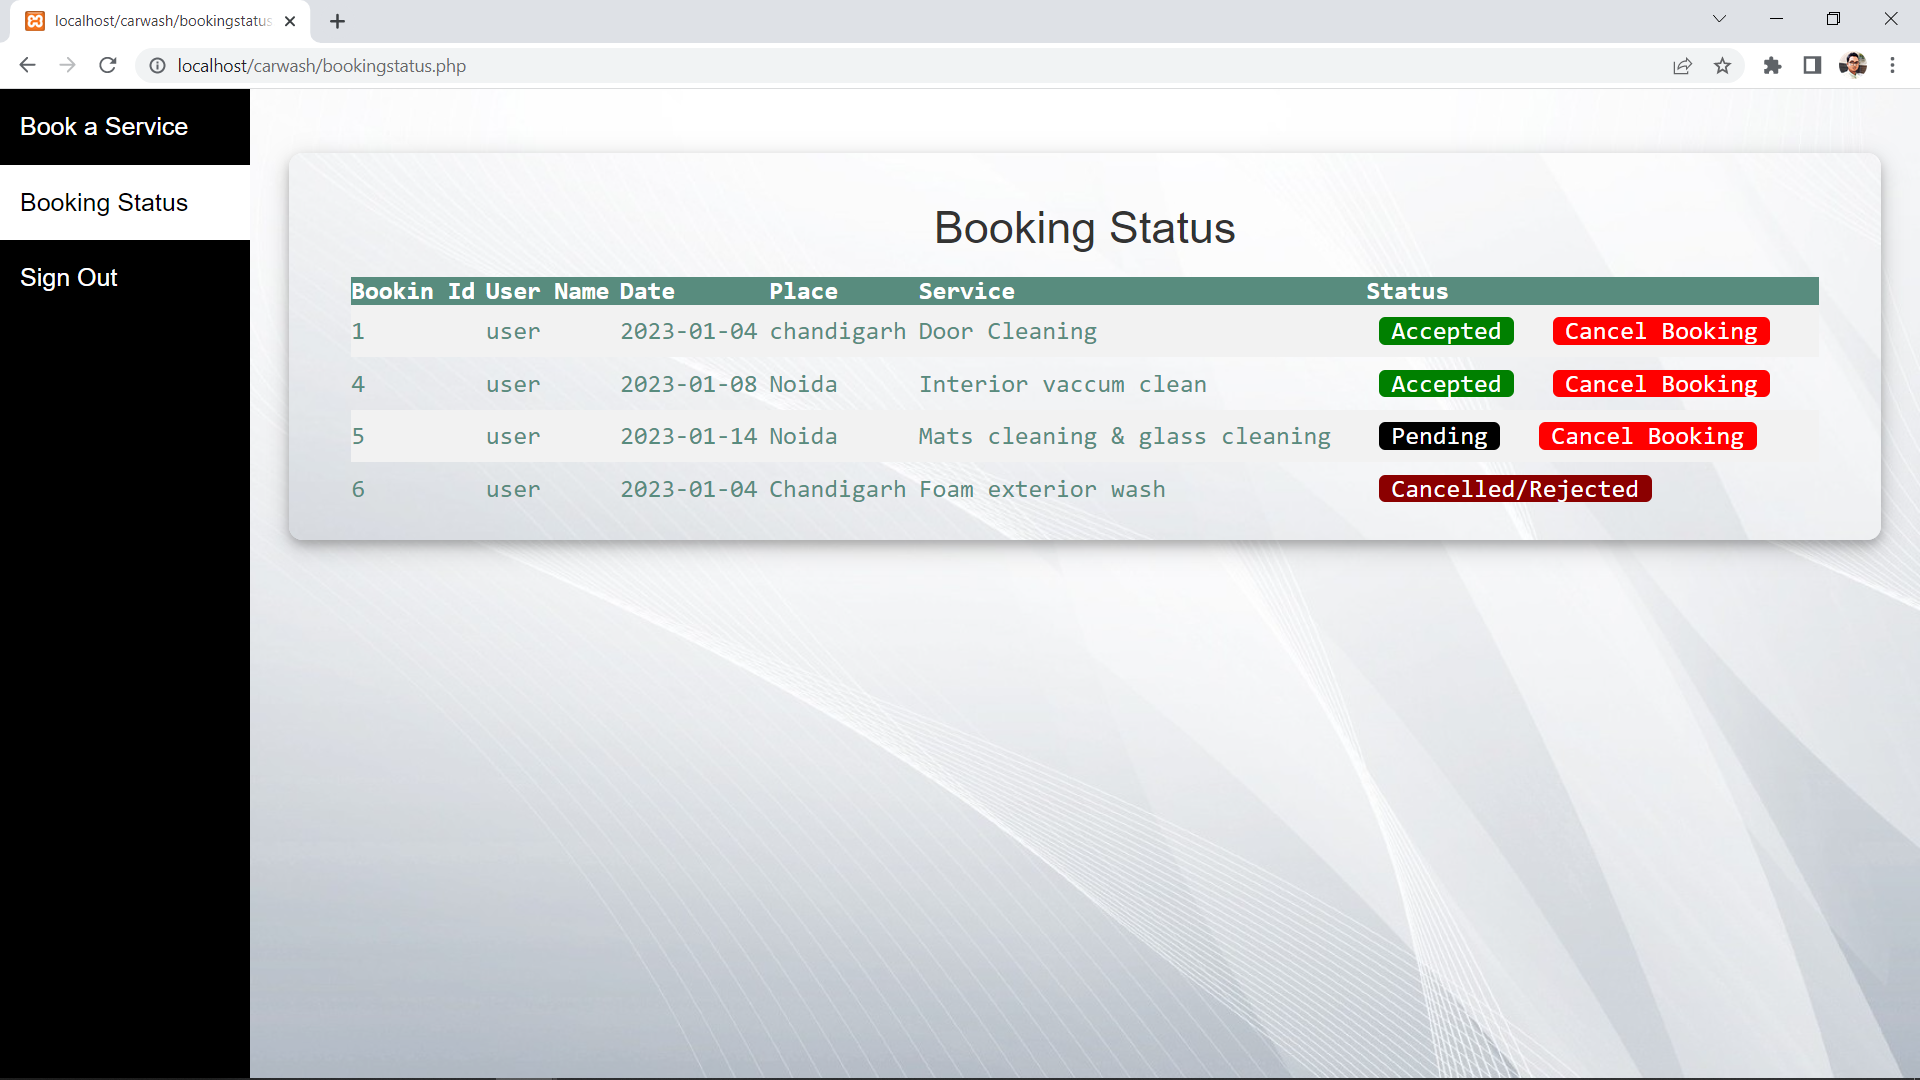Cancel booking for Interior vaccum clean
This screenshot has height=1080, width=1920.
click(x=1660, y=385)
